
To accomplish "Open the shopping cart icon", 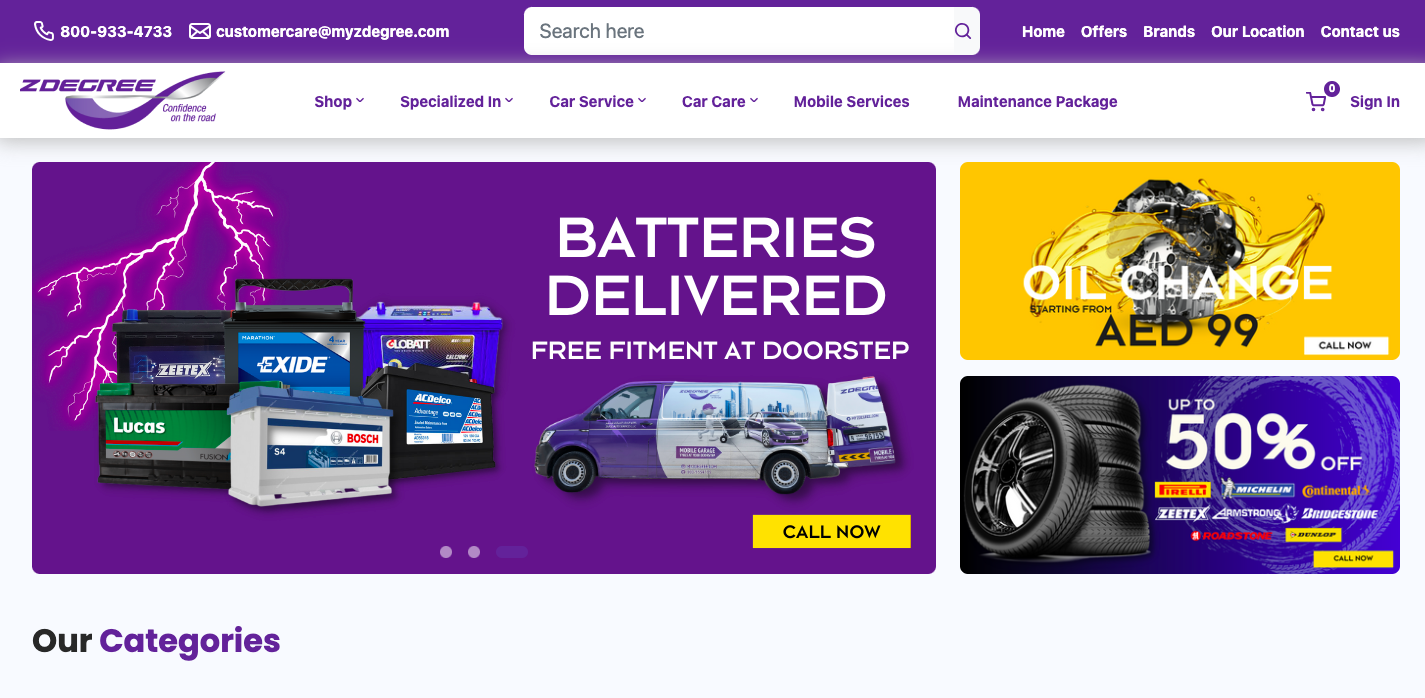I will (1316, 102).
